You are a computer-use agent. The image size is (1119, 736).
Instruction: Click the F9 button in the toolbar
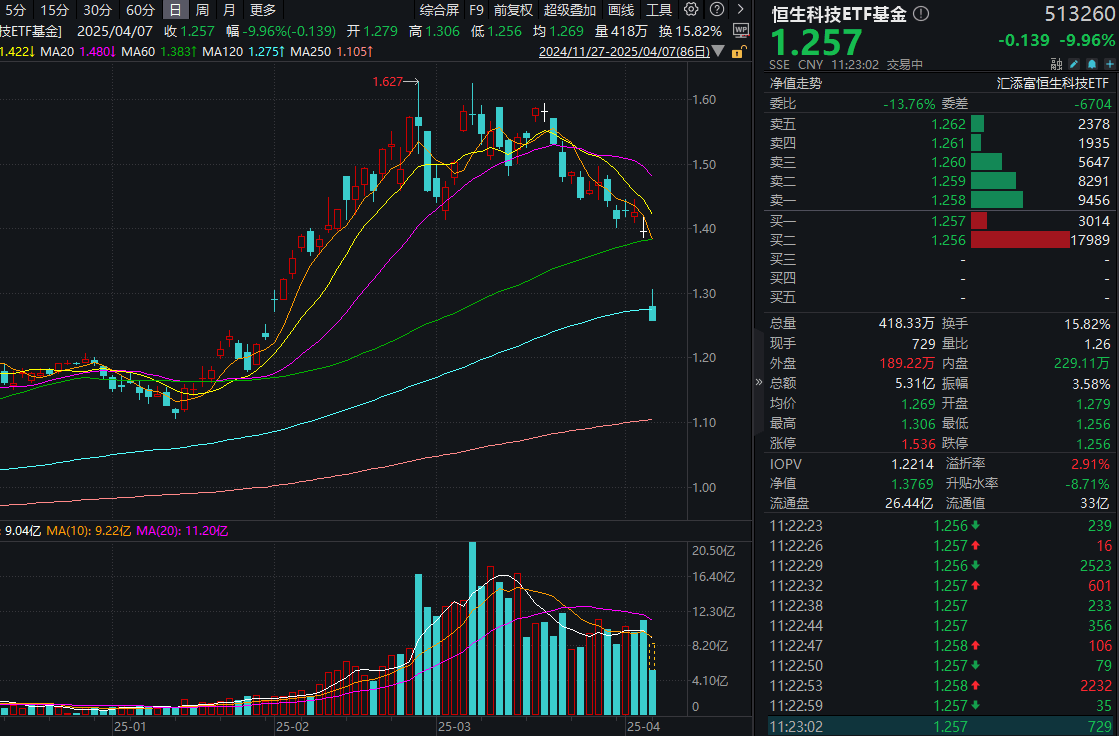point(476,10)
